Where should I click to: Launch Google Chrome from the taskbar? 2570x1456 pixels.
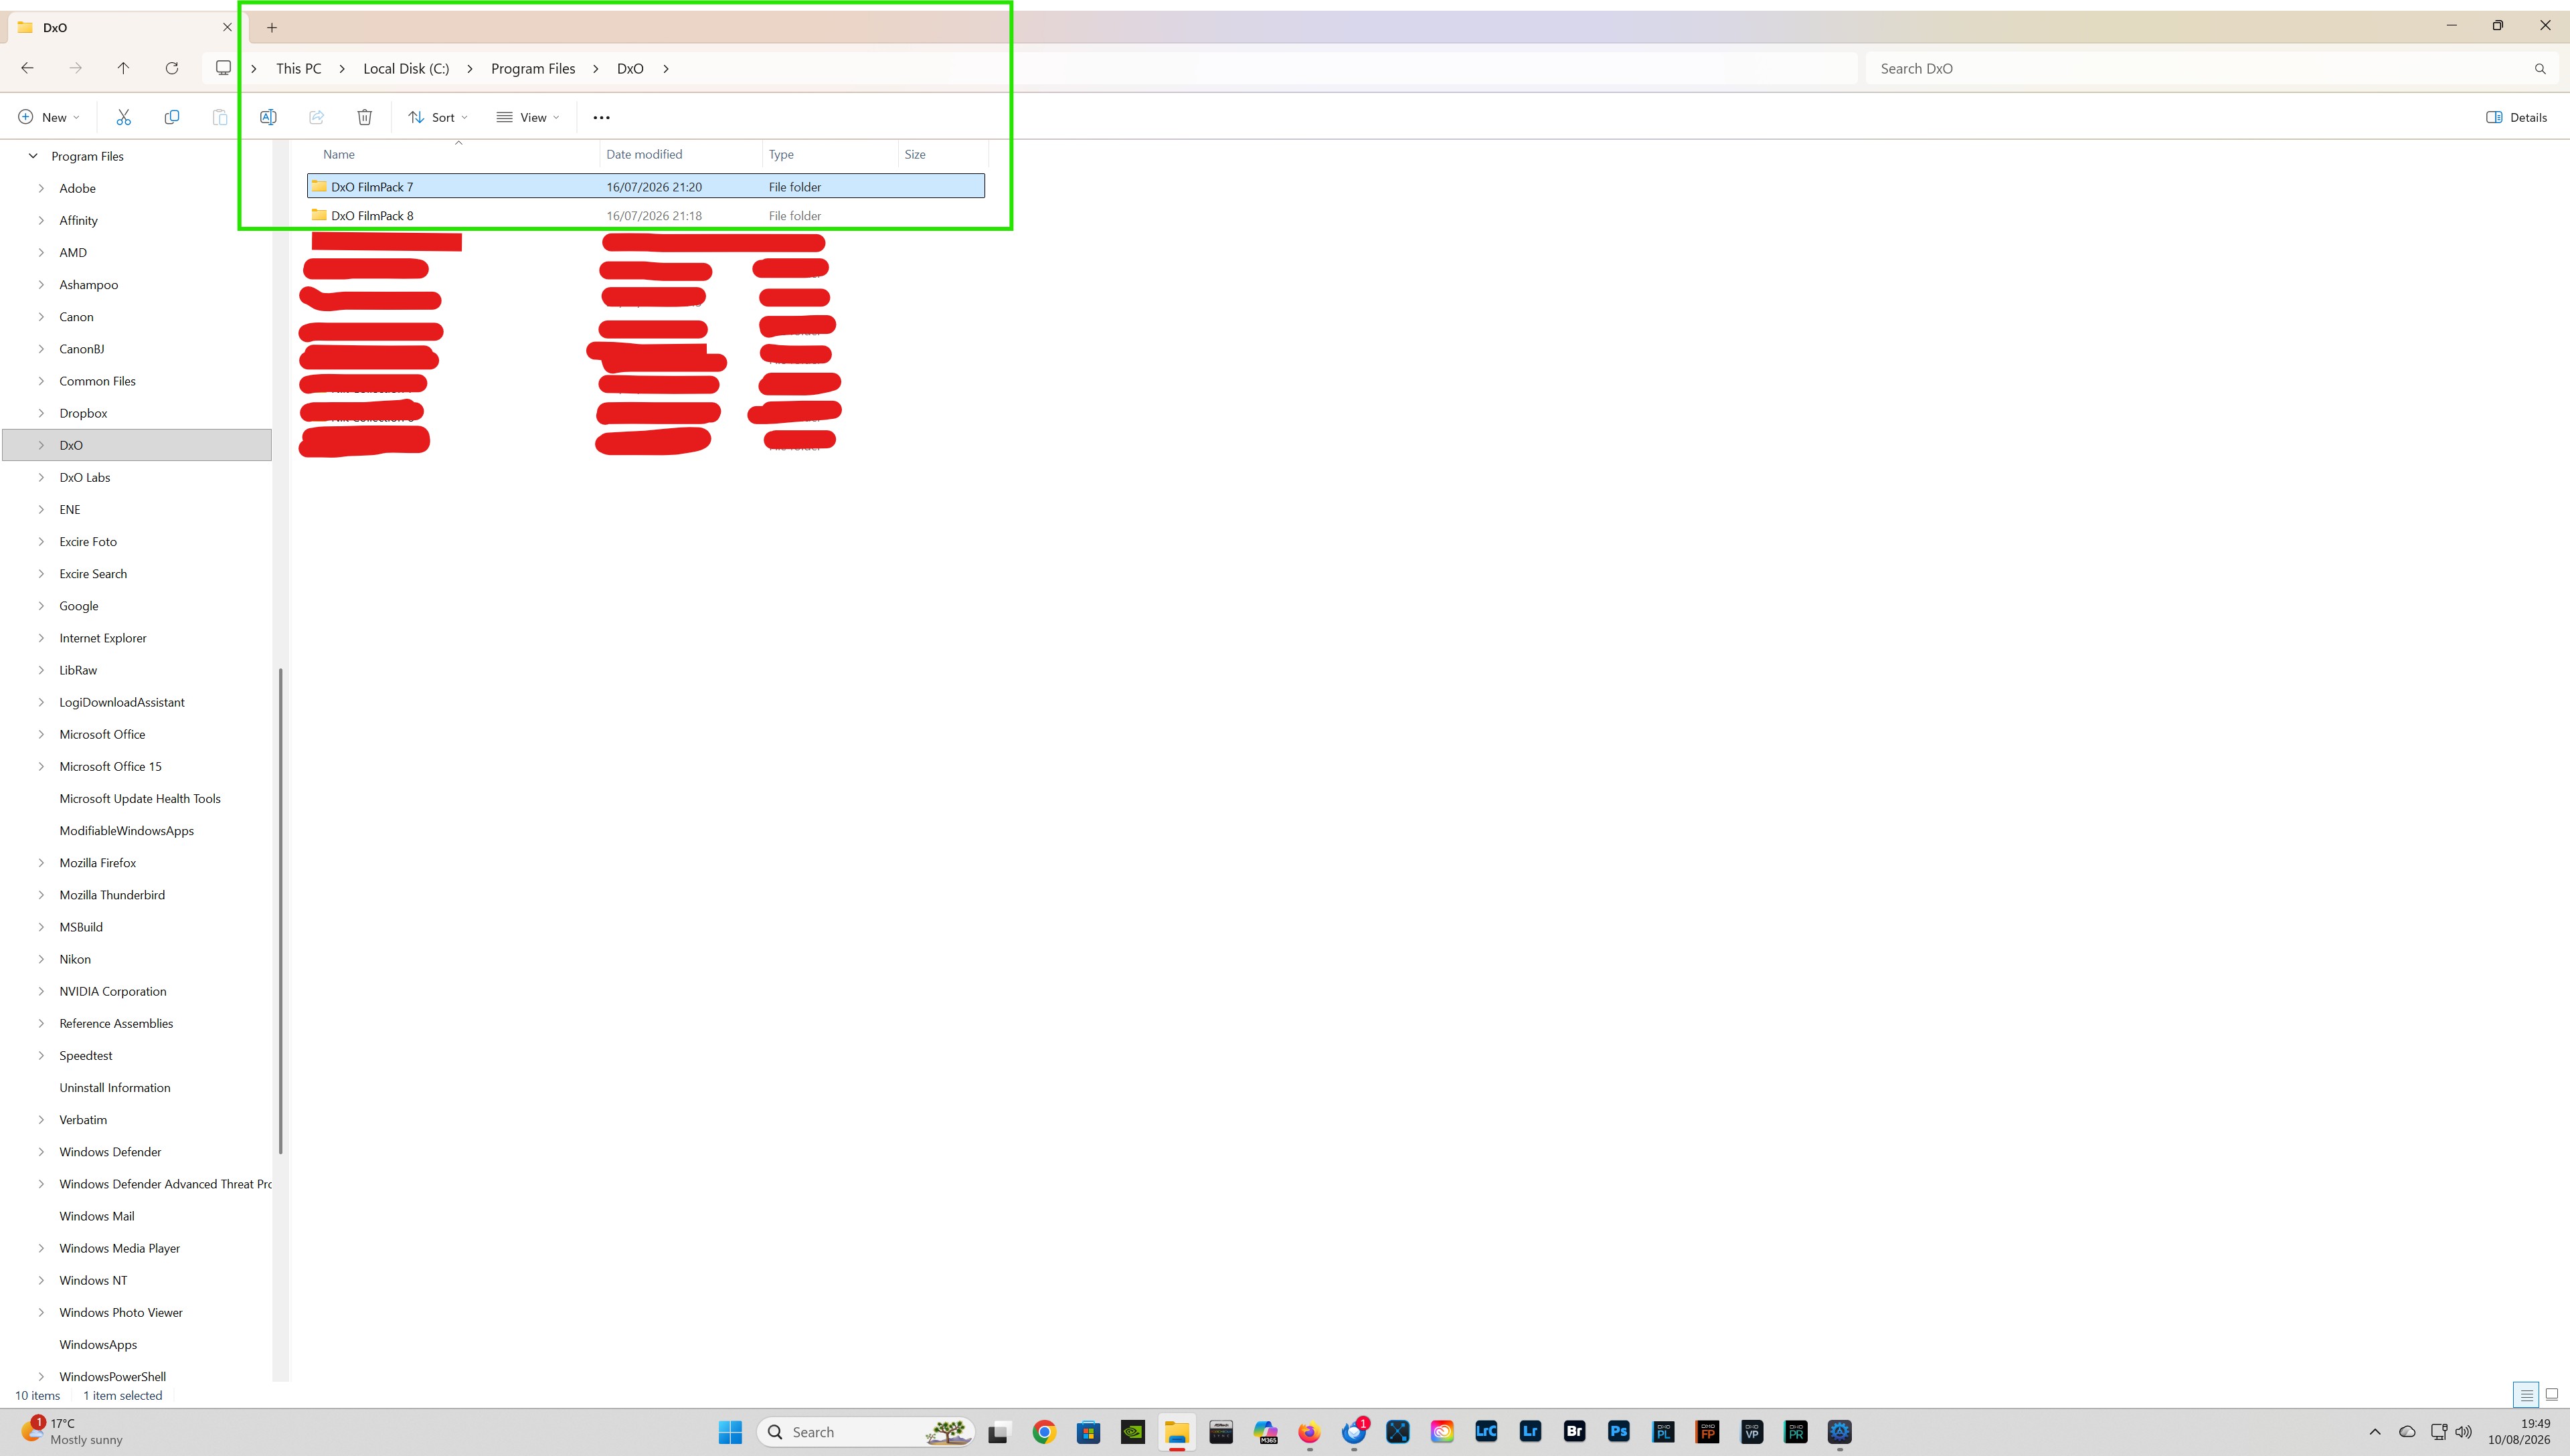click(x=1044, y=1432)
